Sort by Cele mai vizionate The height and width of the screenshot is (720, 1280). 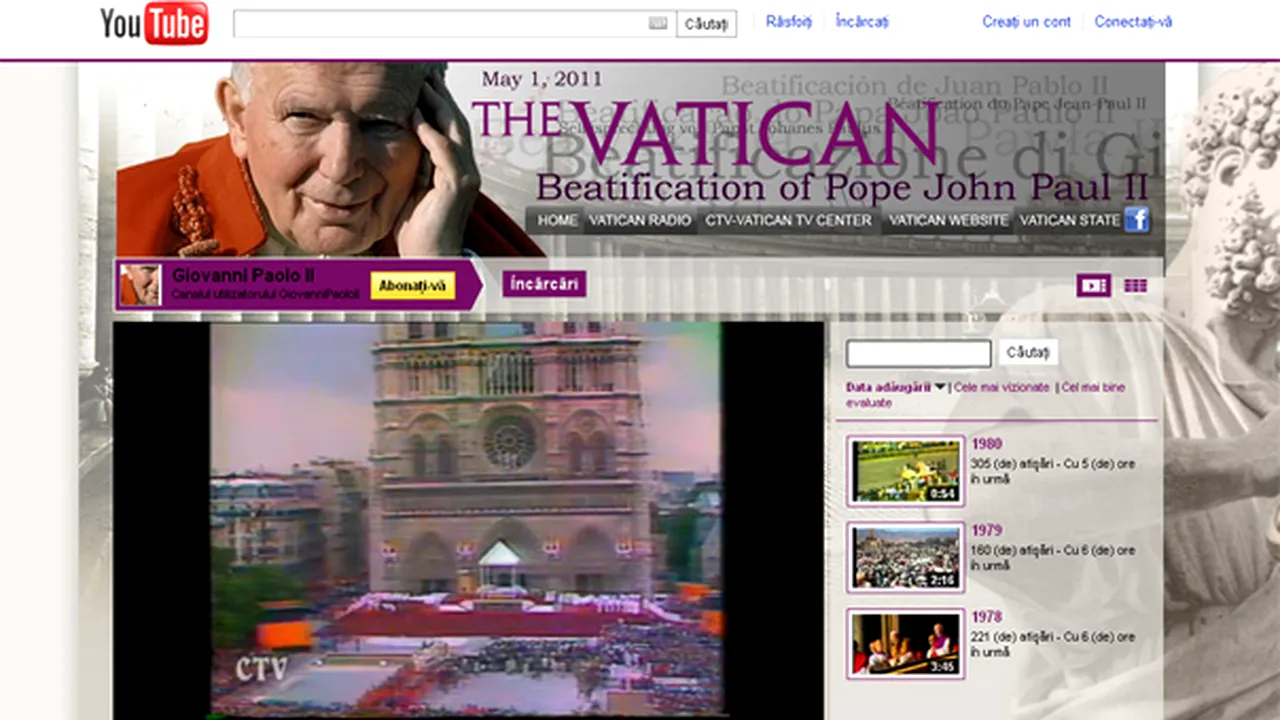click(x=1002, y=387)
